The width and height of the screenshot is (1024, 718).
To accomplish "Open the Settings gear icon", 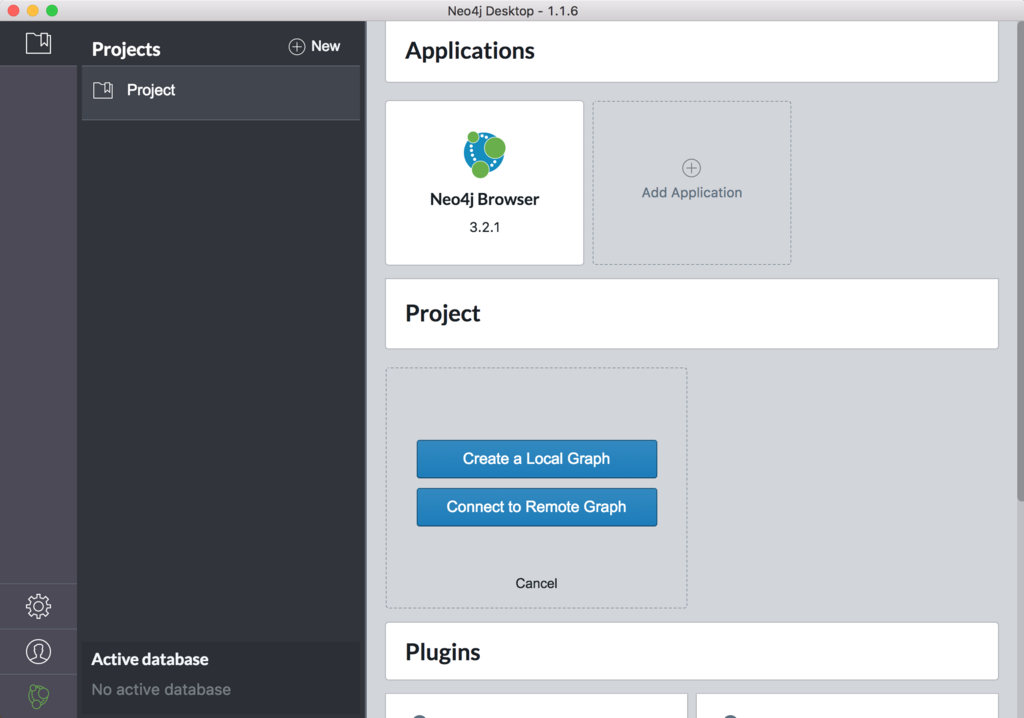I will tap(38, 606).
